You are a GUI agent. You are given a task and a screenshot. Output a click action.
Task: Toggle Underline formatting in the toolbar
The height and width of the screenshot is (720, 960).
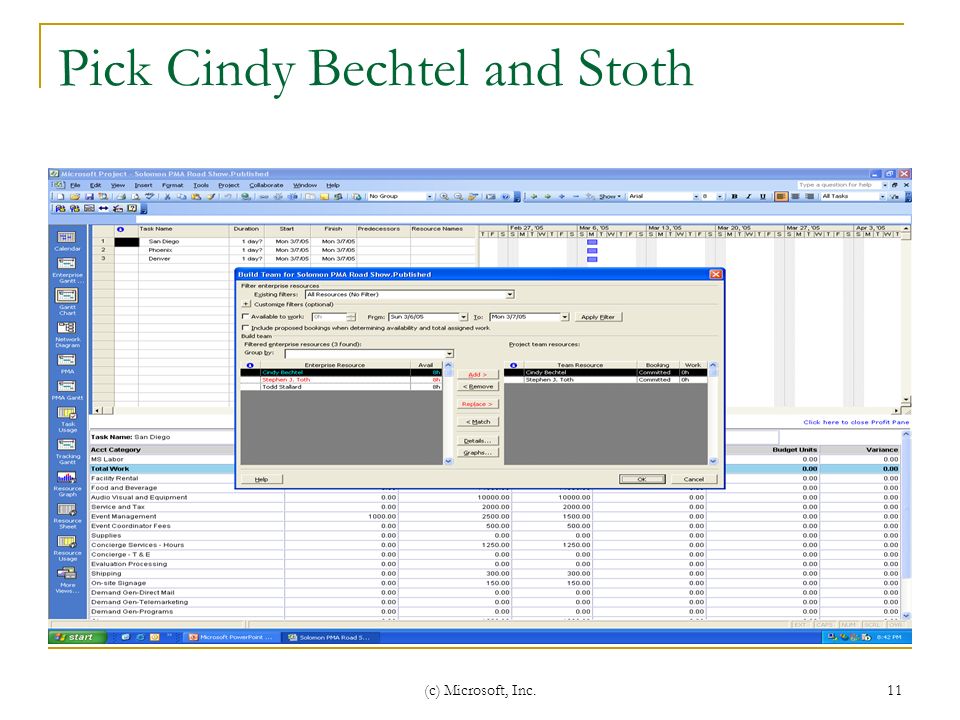(x=763, y=197)
